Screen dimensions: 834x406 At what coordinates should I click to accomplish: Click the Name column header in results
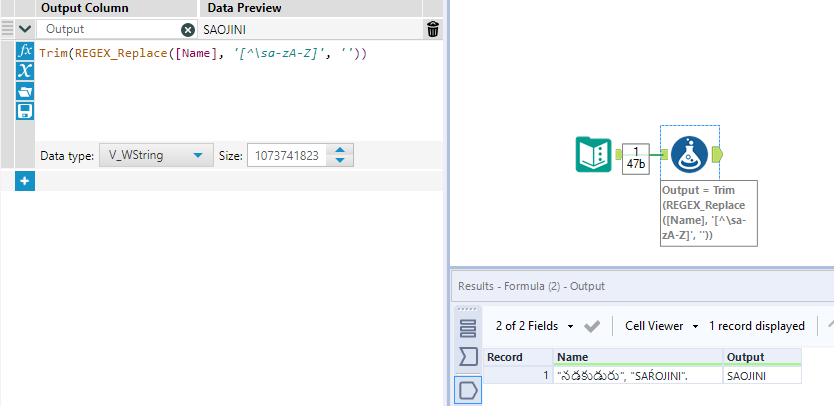point(638,357)
